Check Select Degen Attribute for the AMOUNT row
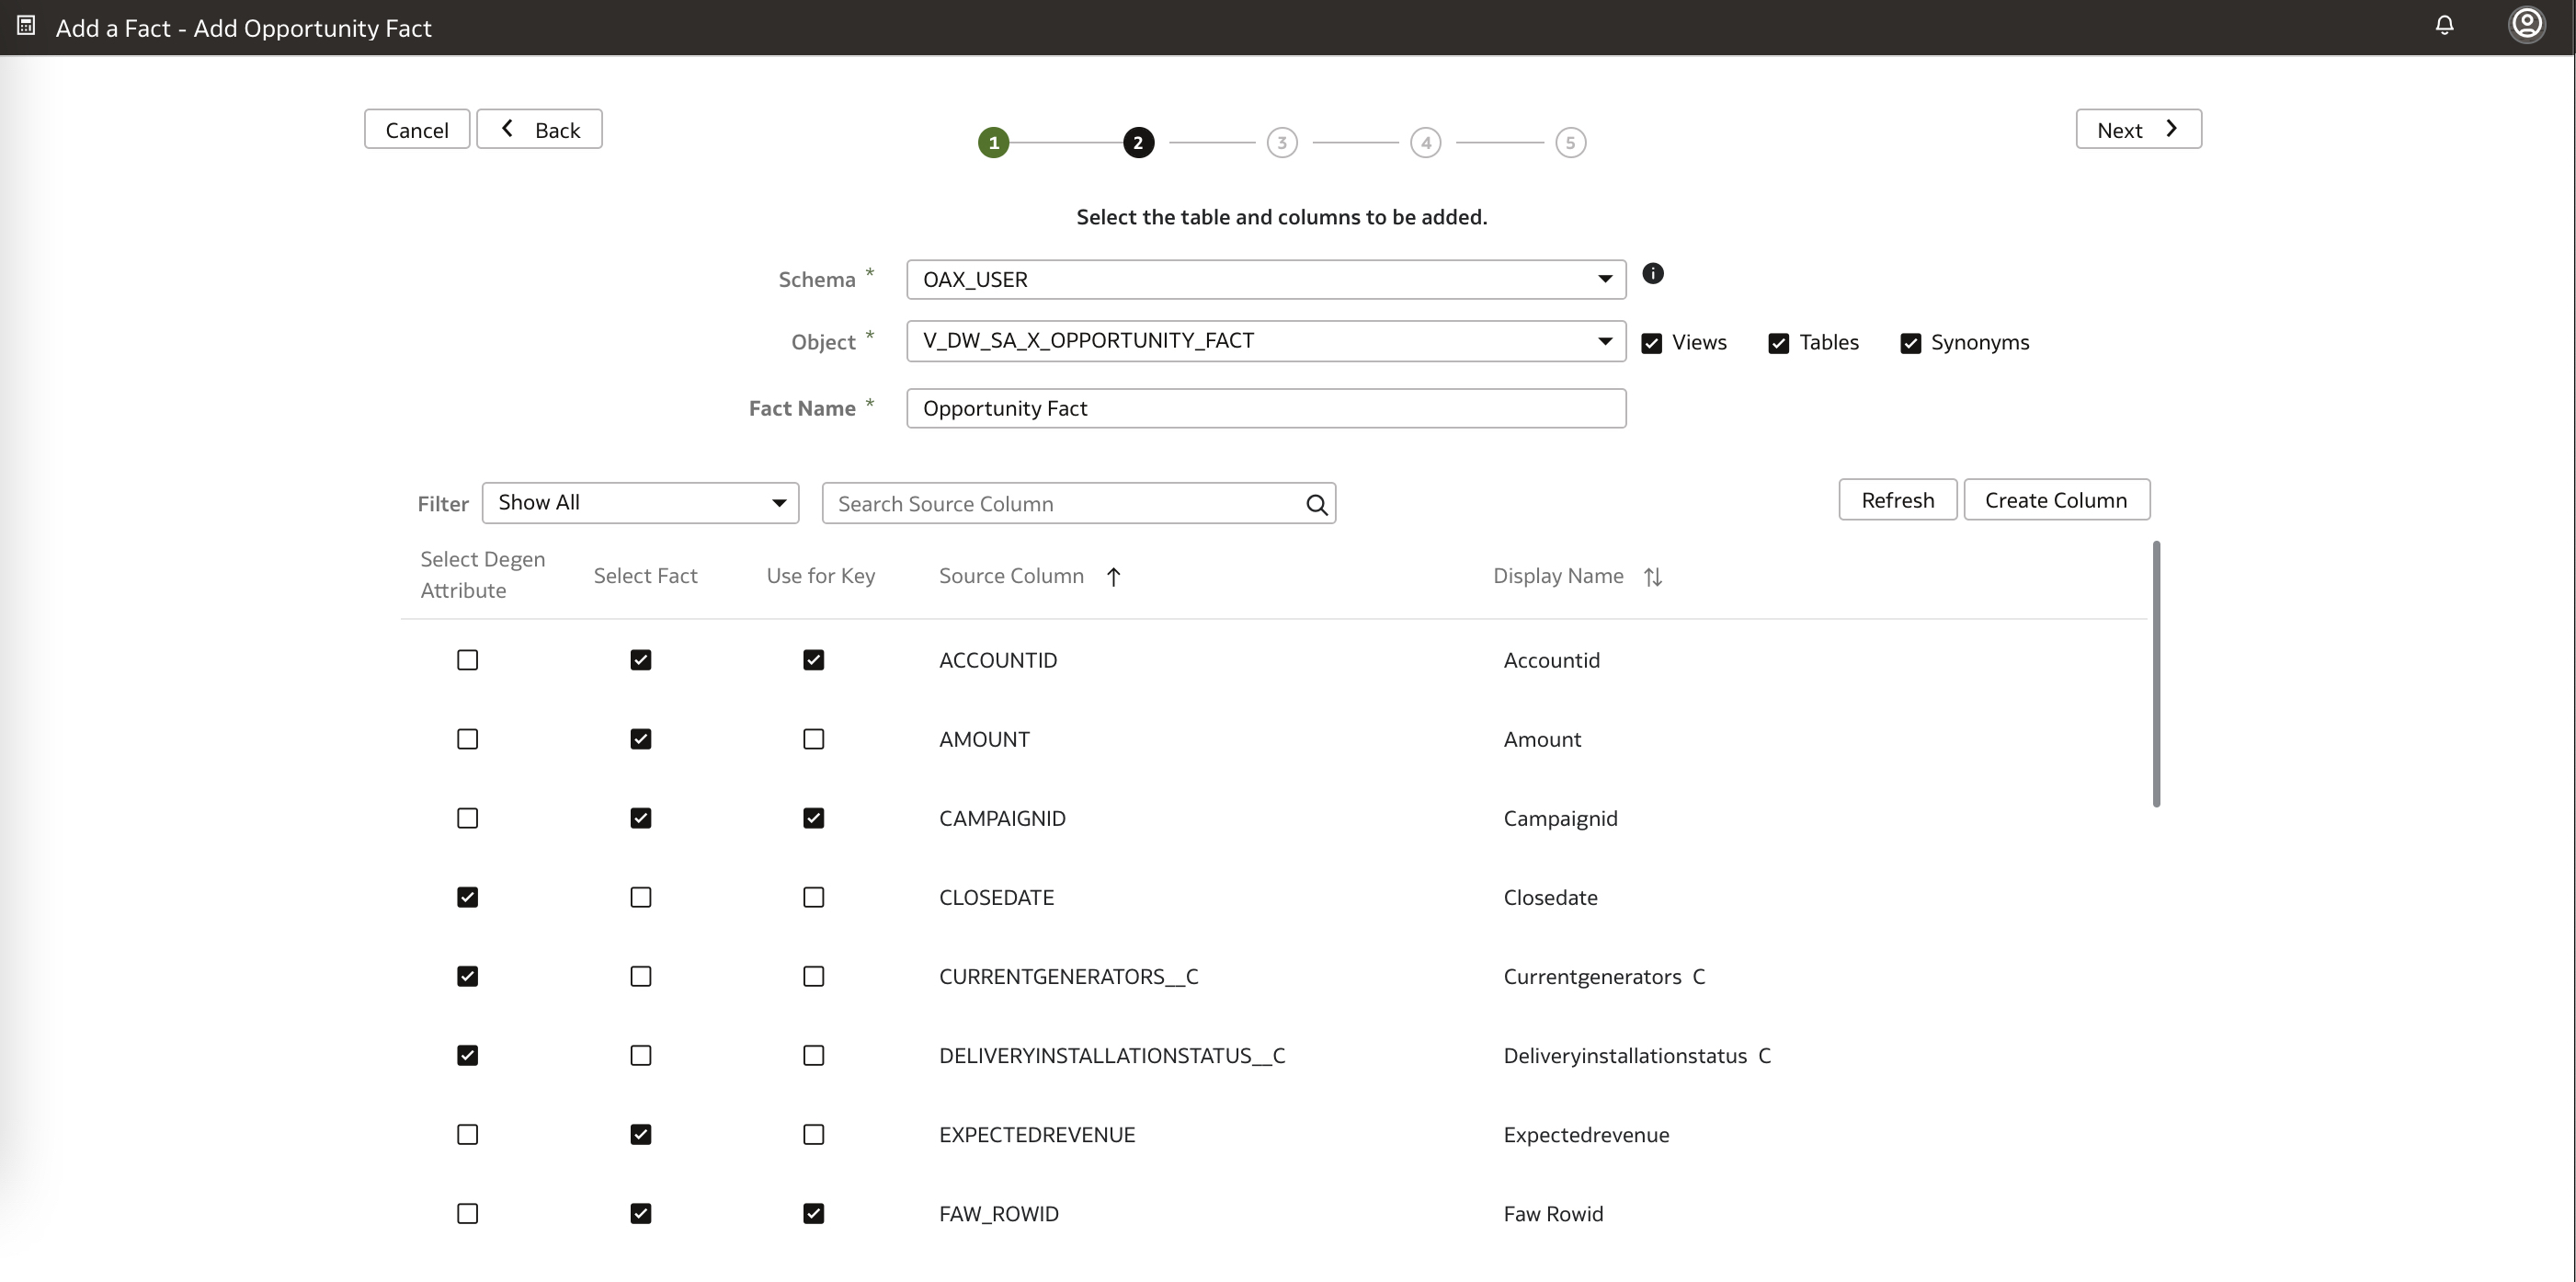This screenshot has width=2576, height=1282. [x=467, y=738]
